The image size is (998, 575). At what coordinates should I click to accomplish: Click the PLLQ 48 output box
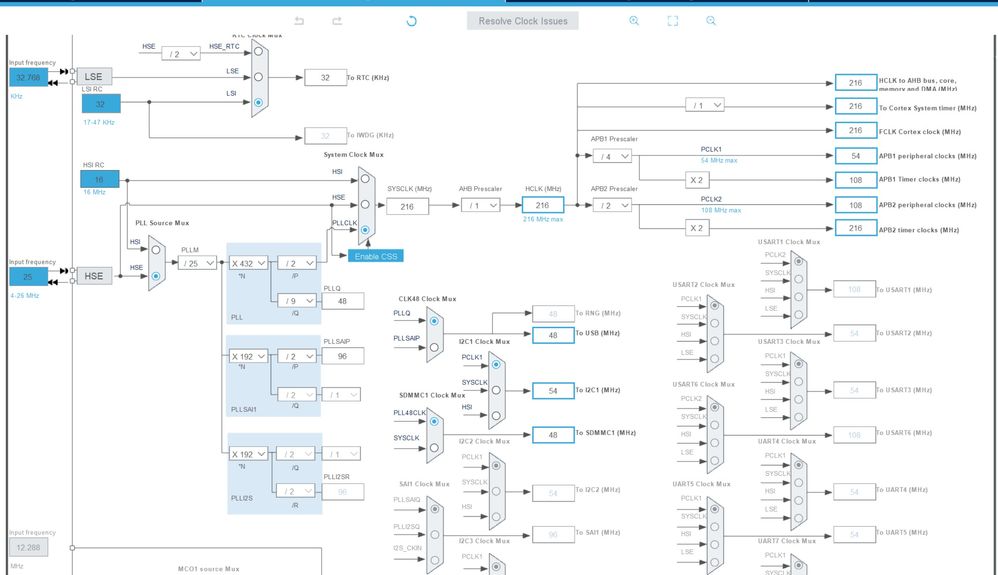(342, 301)
